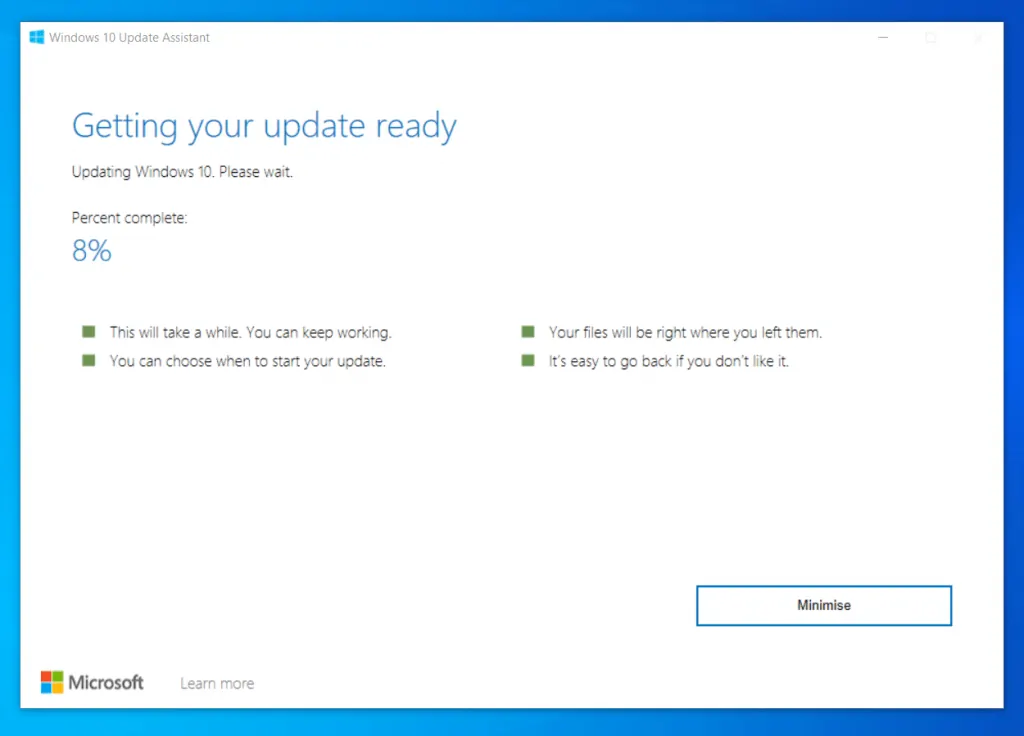This screenshot has height=736, width=1024.
Task: Click green bullet beside 'It's easy to go back'
Action: point(528,360)
